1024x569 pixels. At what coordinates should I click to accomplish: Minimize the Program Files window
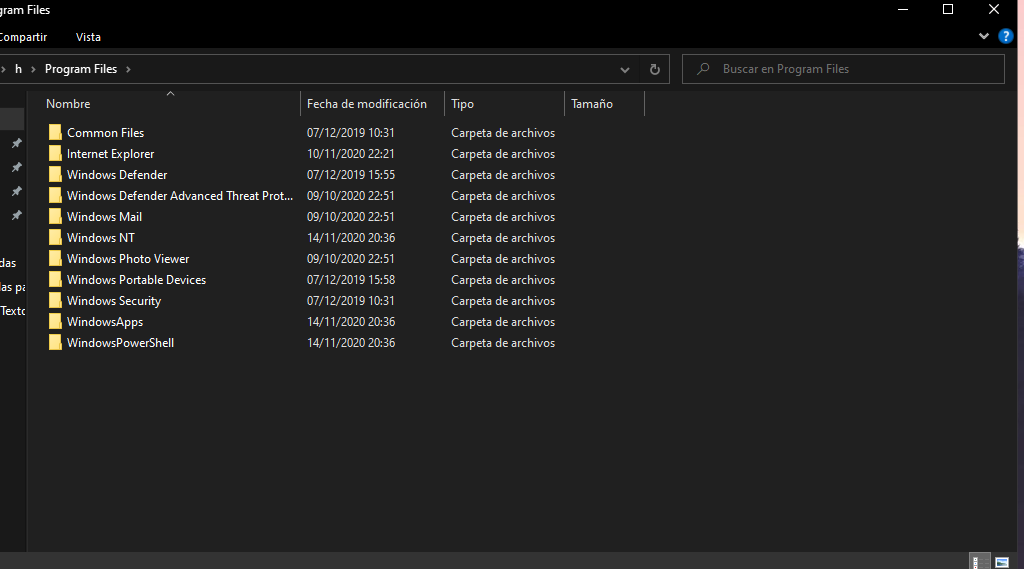(x=903, y=9)
